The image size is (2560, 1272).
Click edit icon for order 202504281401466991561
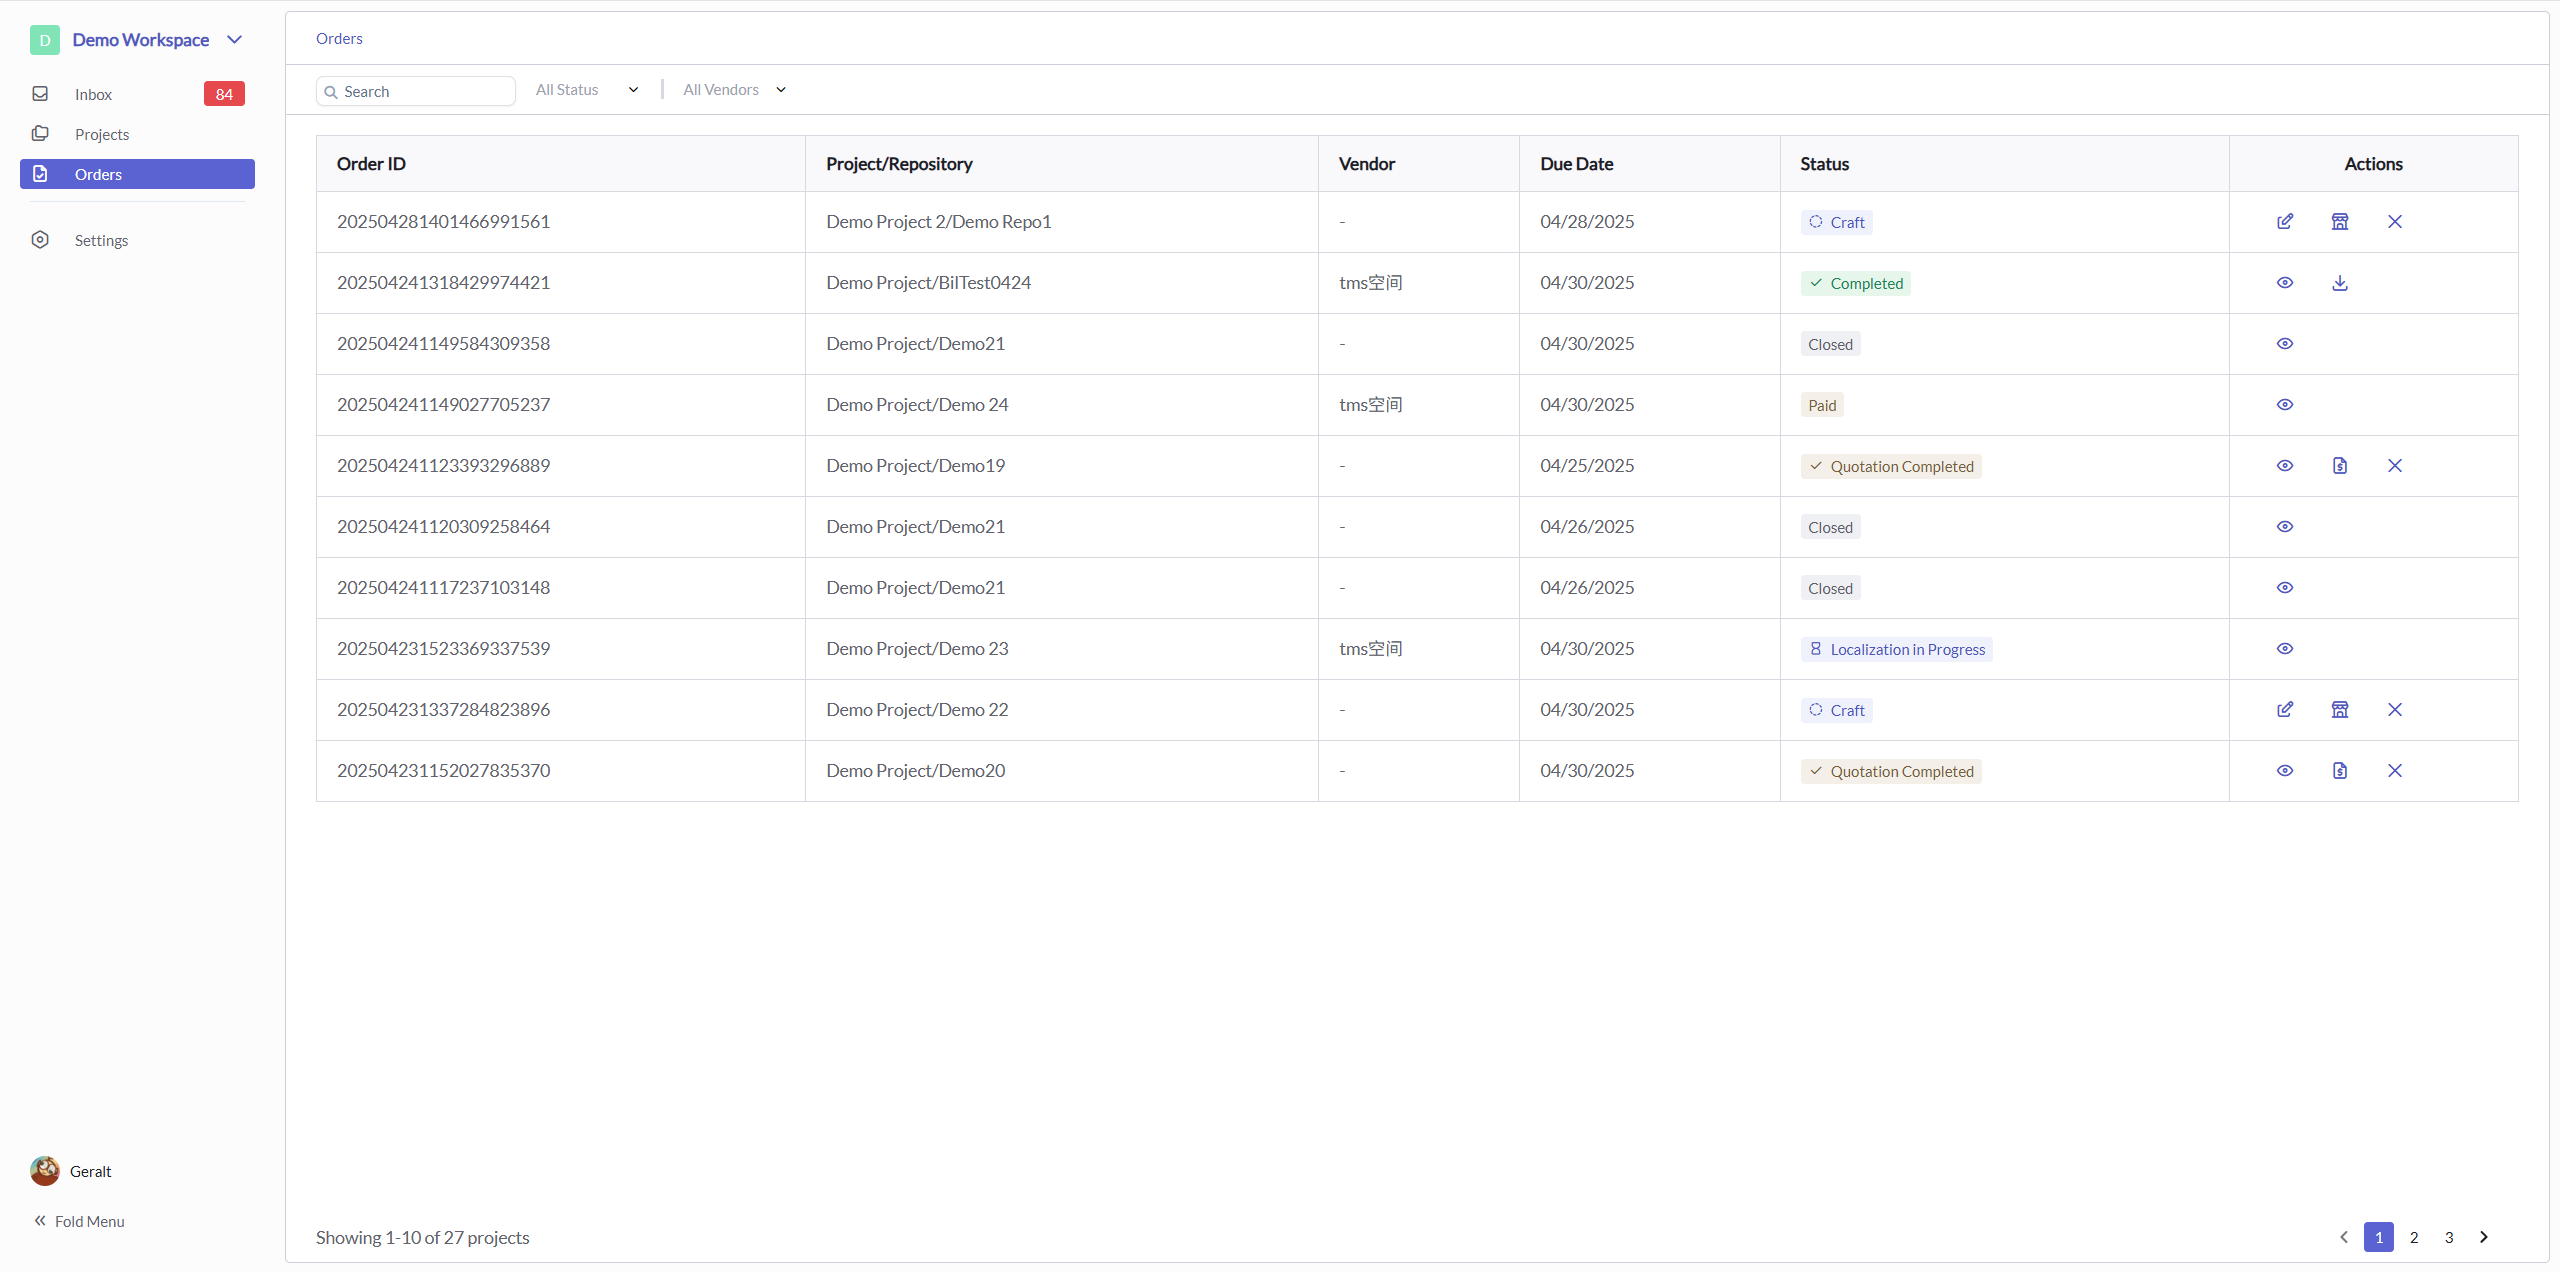[x=2285, y=221]
